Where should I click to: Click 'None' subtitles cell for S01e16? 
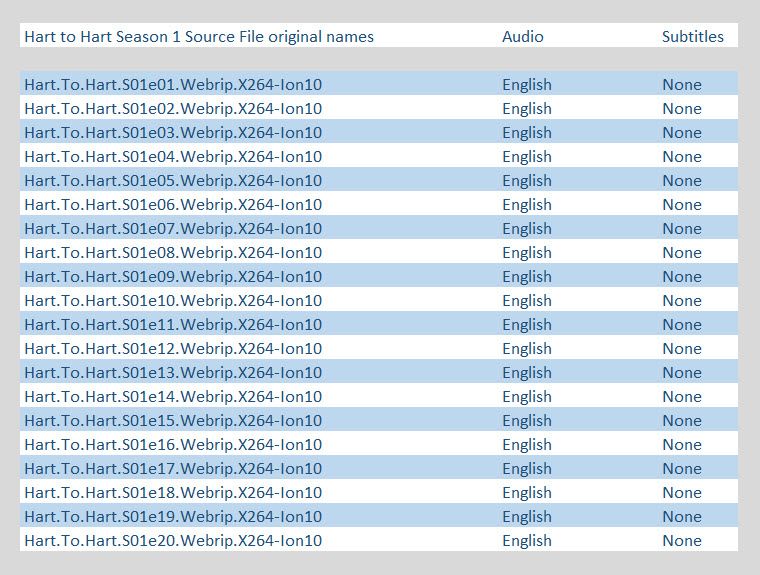[682, 445]
